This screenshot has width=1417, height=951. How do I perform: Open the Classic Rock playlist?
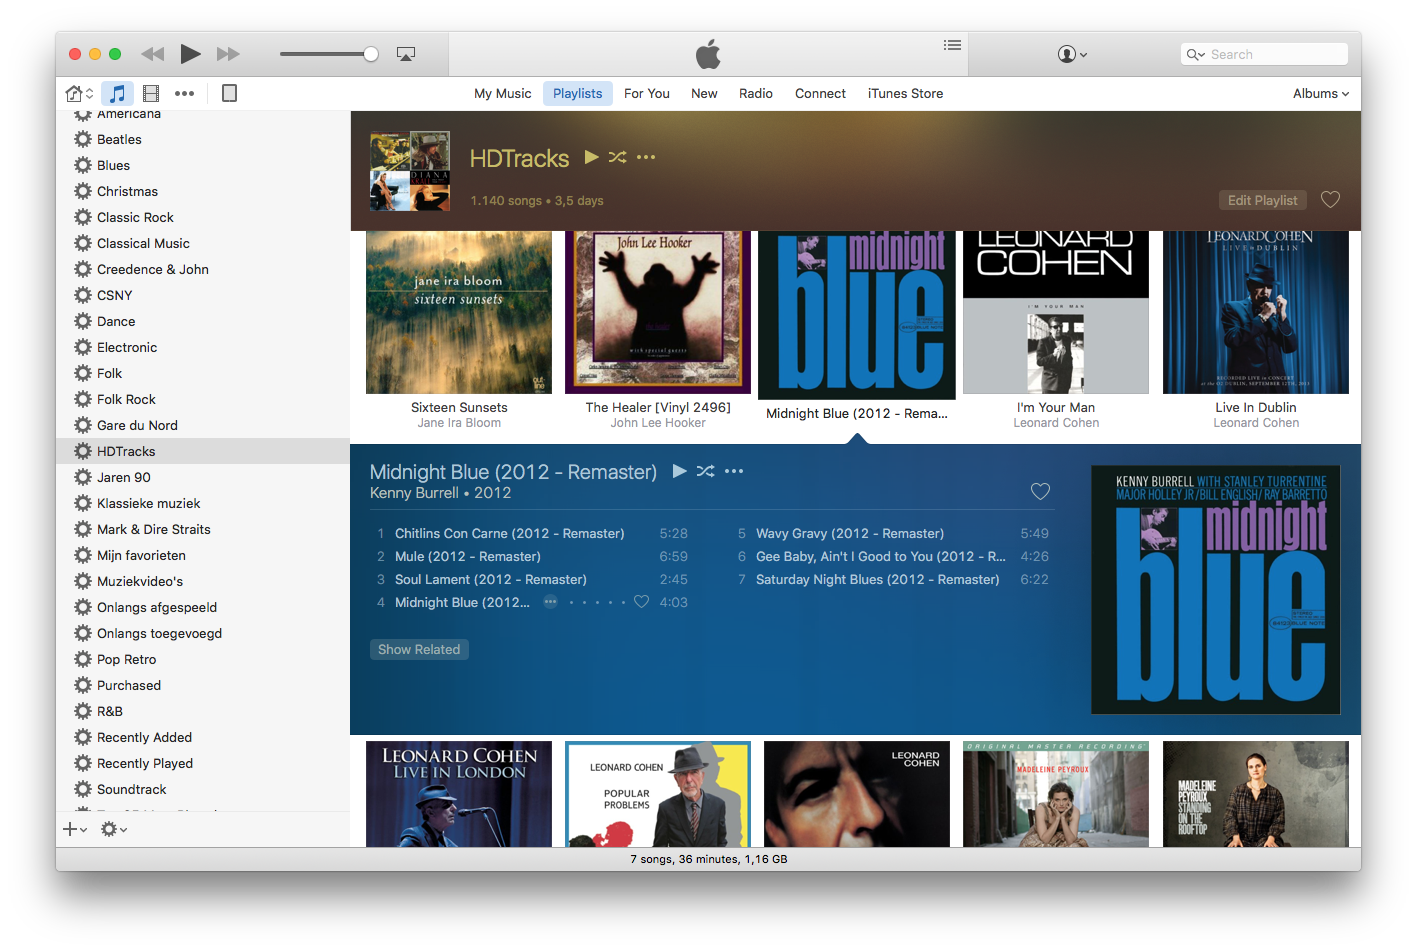pyautogui.click(x=135, y=217)
